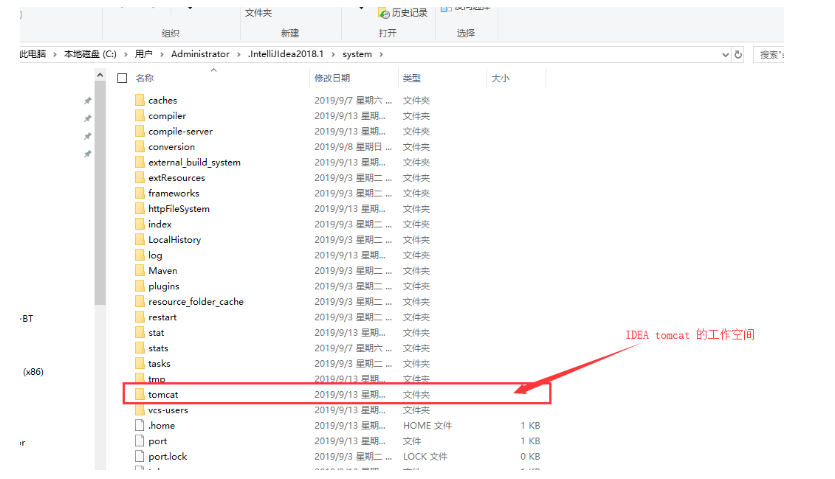Screen dimensions: 835x479
Task: Sort by 类型 column header
Action: click(x=412, y=78)
